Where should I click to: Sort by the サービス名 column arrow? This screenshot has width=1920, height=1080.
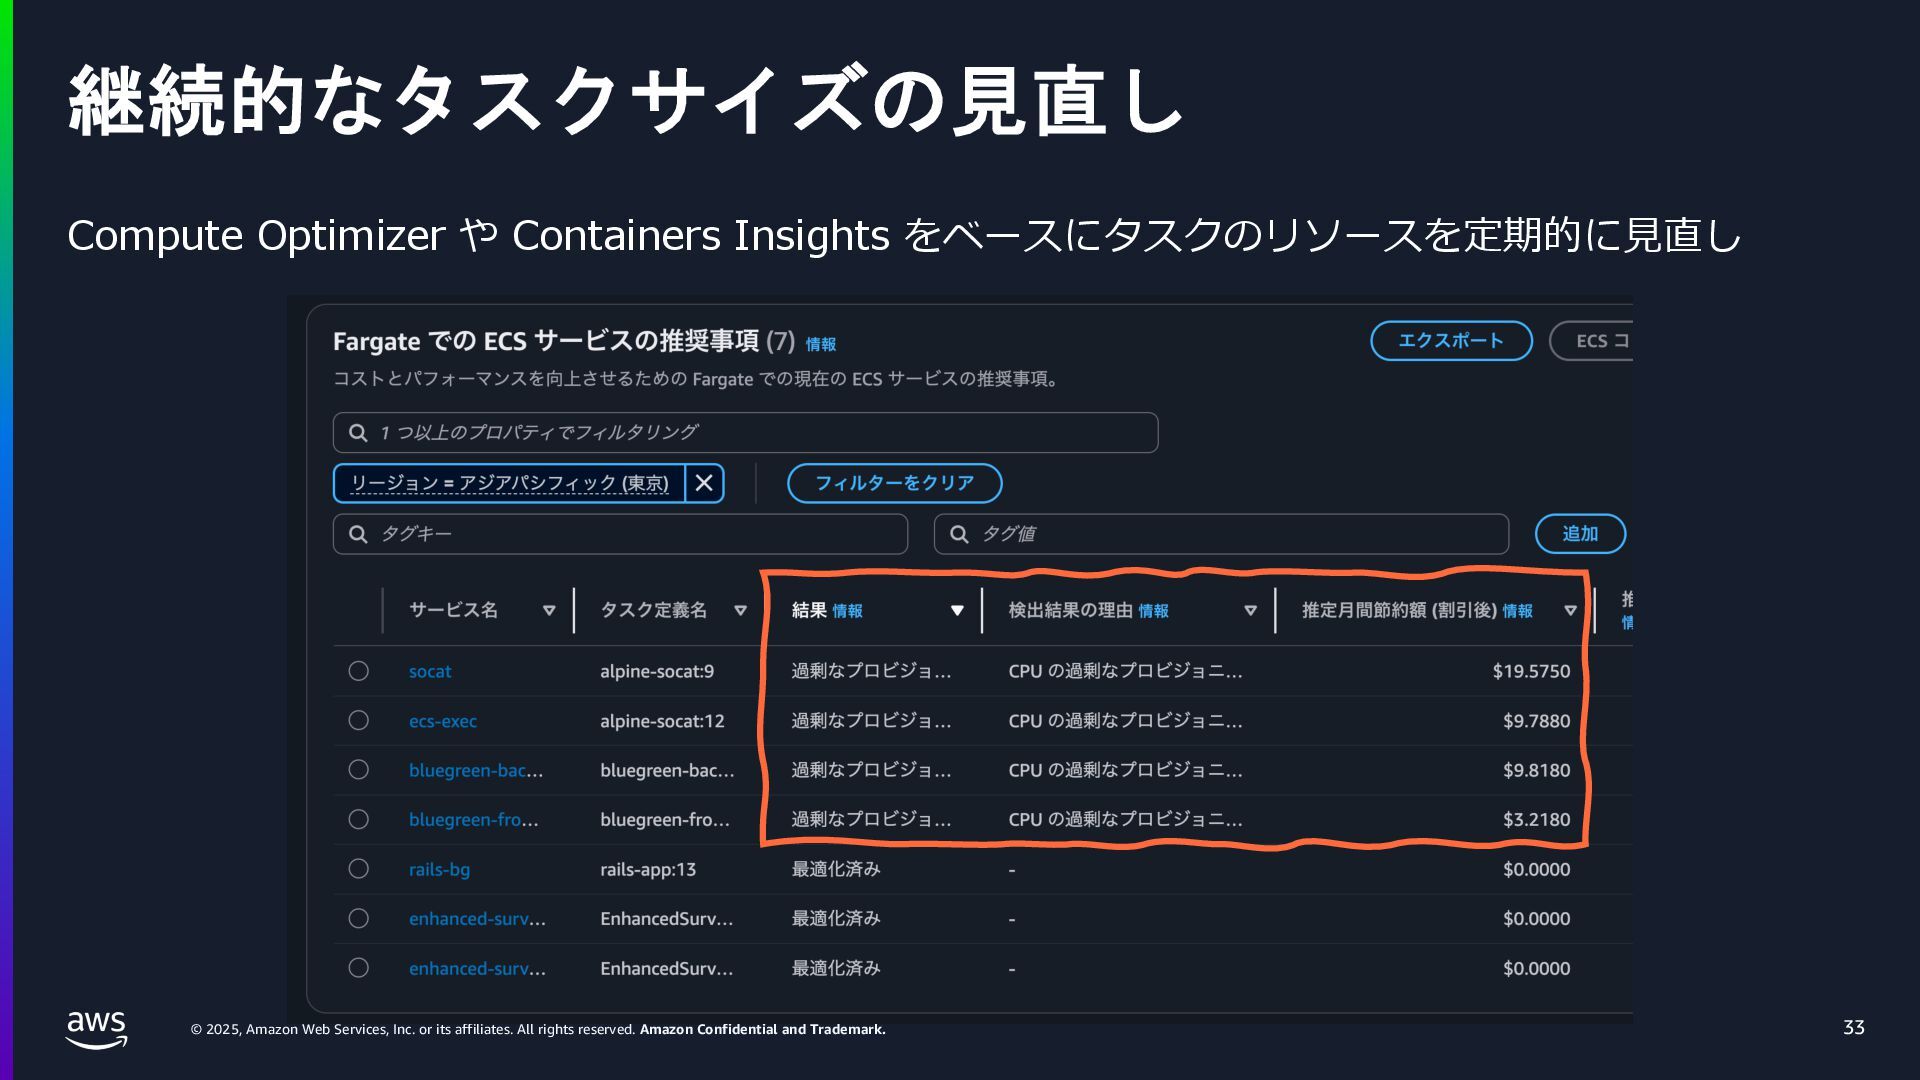pyautogui.click(x=549, y=611)
